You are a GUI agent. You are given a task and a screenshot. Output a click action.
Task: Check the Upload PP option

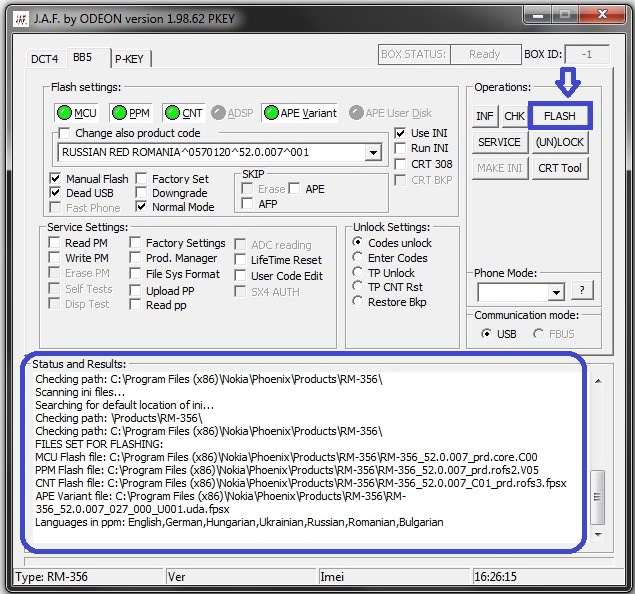coord(135,291)
